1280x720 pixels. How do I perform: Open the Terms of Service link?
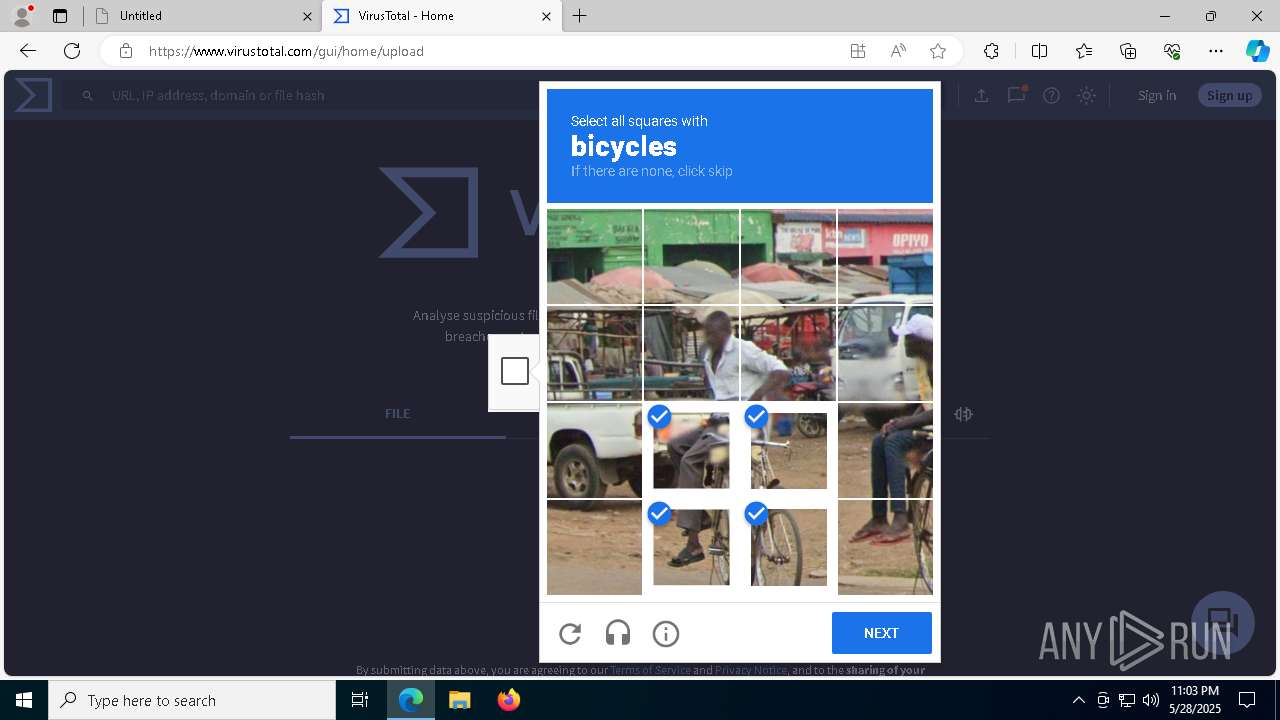tap(650, 670)
